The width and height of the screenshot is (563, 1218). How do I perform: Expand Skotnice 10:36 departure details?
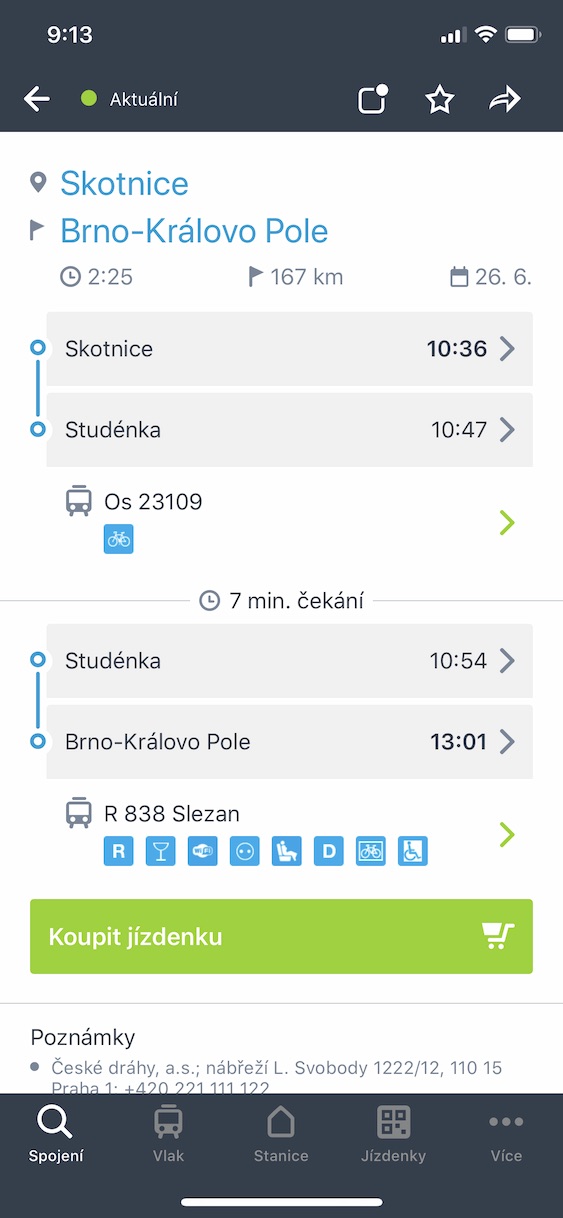pyautogui.click(x=289, y=349)
